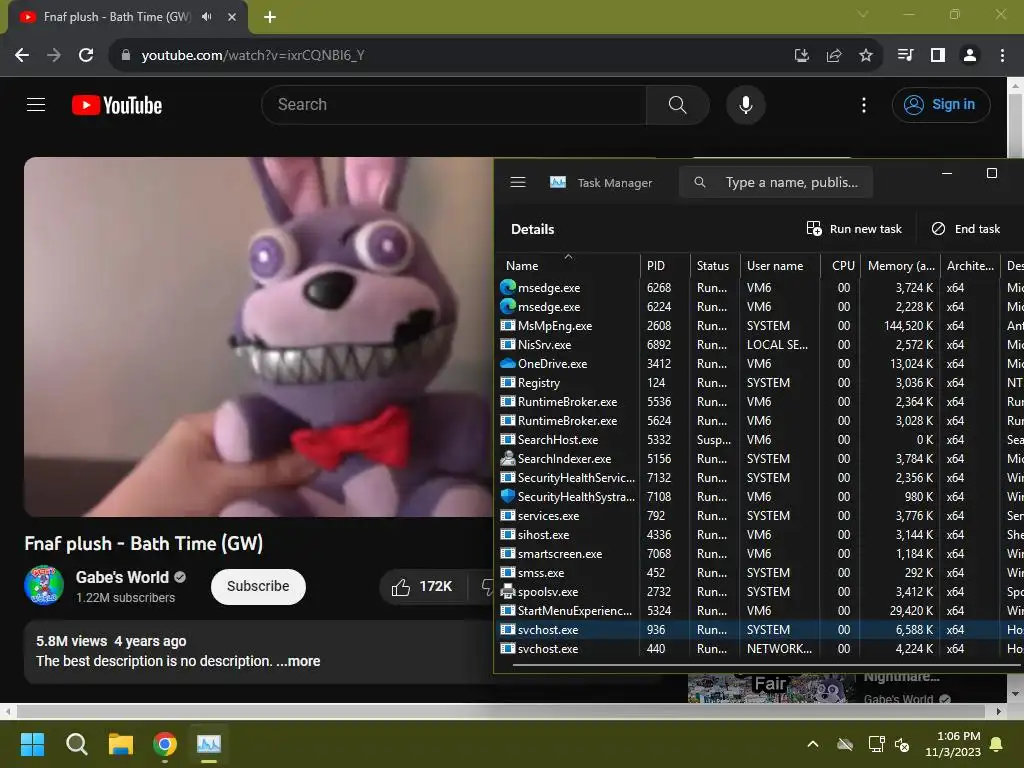The image size is (1024, 768).
Task: Open a new Chrome tab
Action: point(270,17)
